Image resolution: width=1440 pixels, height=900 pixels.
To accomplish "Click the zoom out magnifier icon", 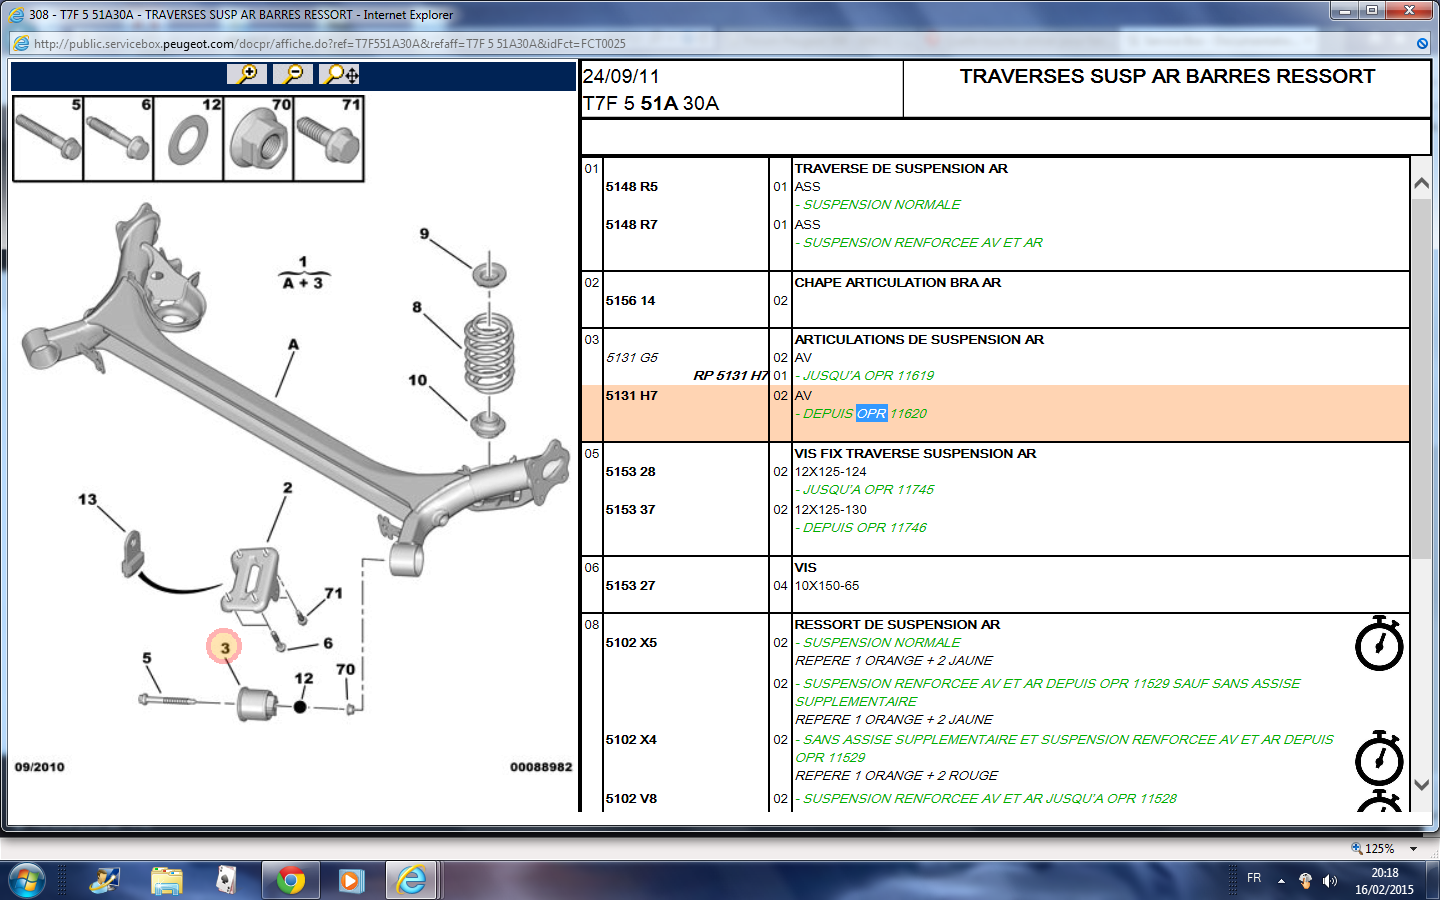I will coord(293,74).
